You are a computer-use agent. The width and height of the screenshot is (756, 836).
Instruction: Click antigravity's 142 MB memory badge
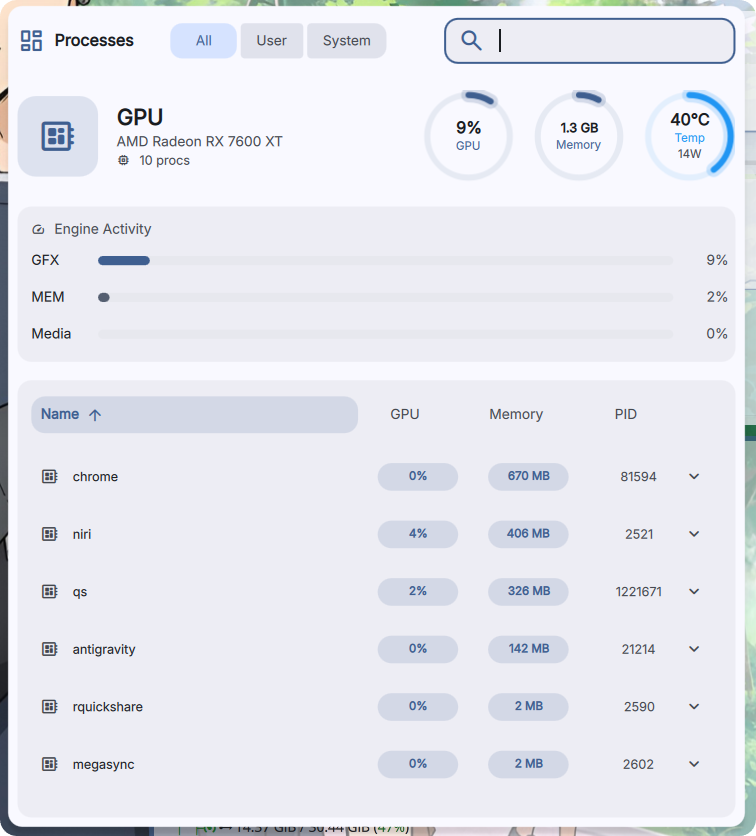pos(528,649)
